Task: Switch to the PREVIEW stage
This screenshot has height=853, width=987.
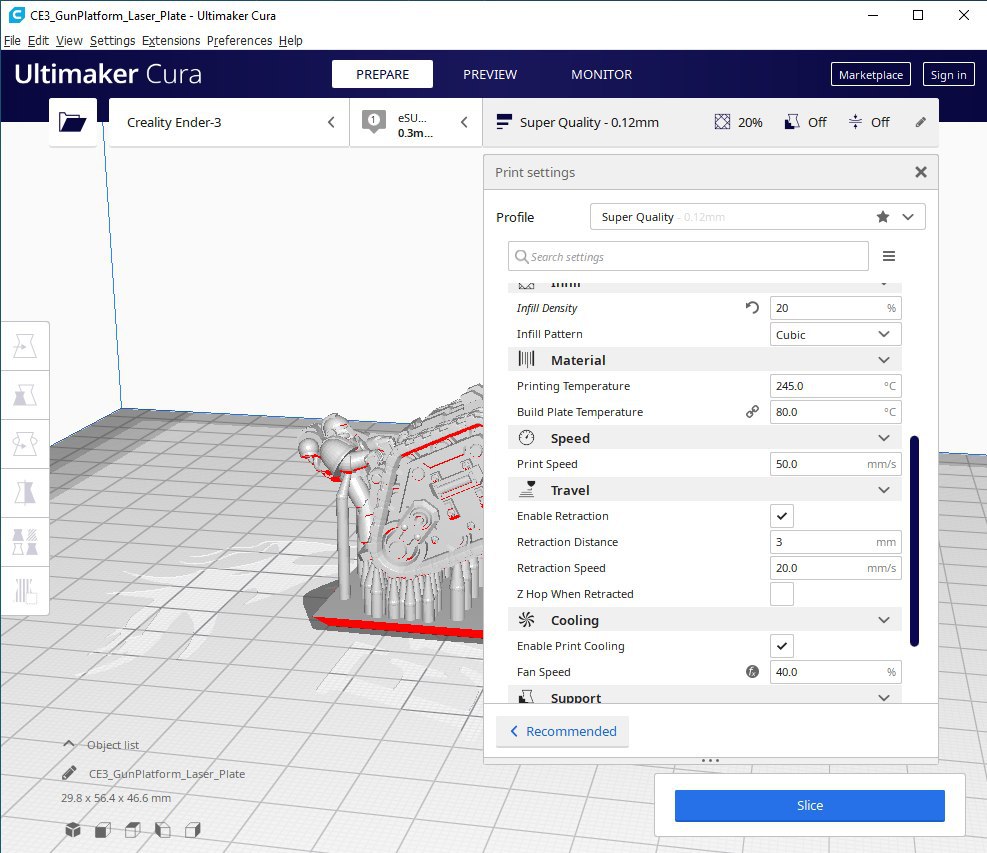Action: click(x=490, y=74)
